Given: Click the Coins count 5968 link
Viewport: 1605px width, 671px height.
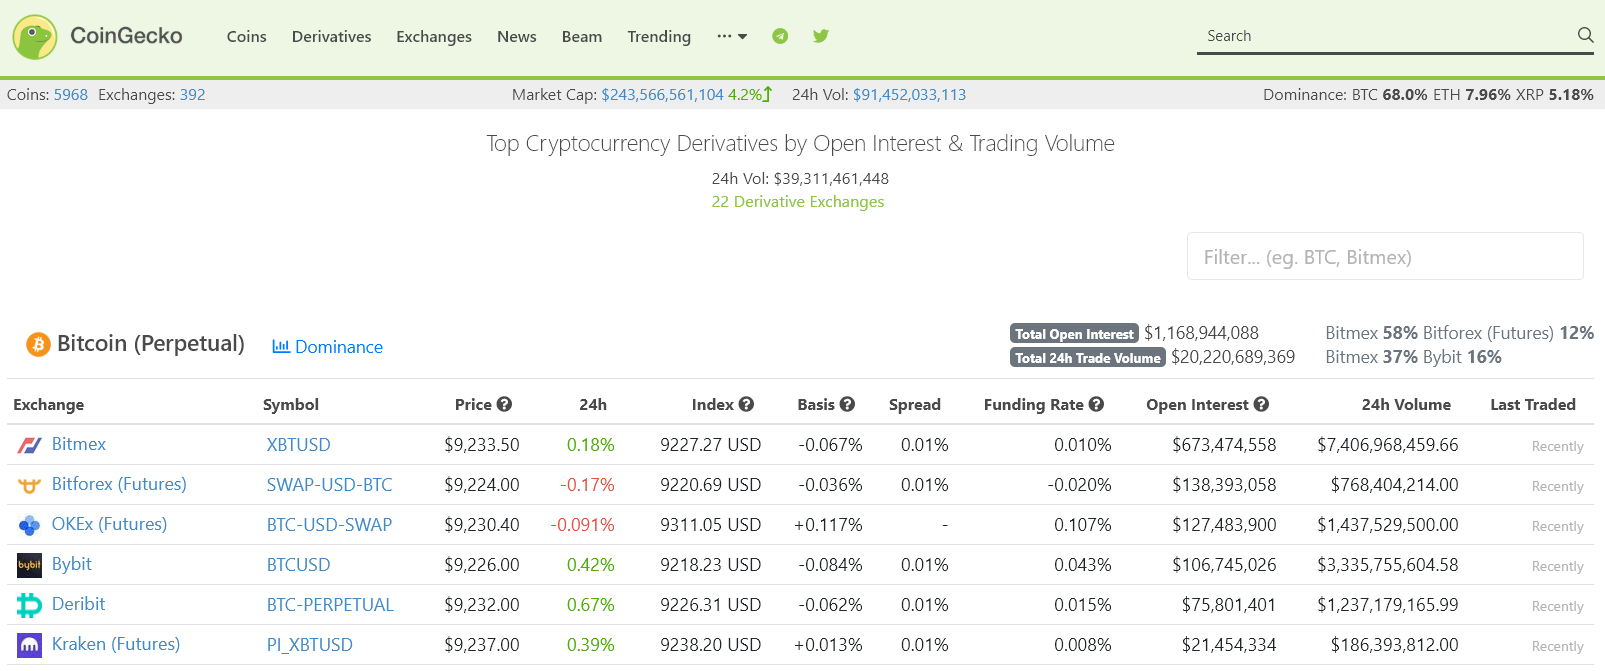Looking at the screenshot, I should (x=71, y=95).
